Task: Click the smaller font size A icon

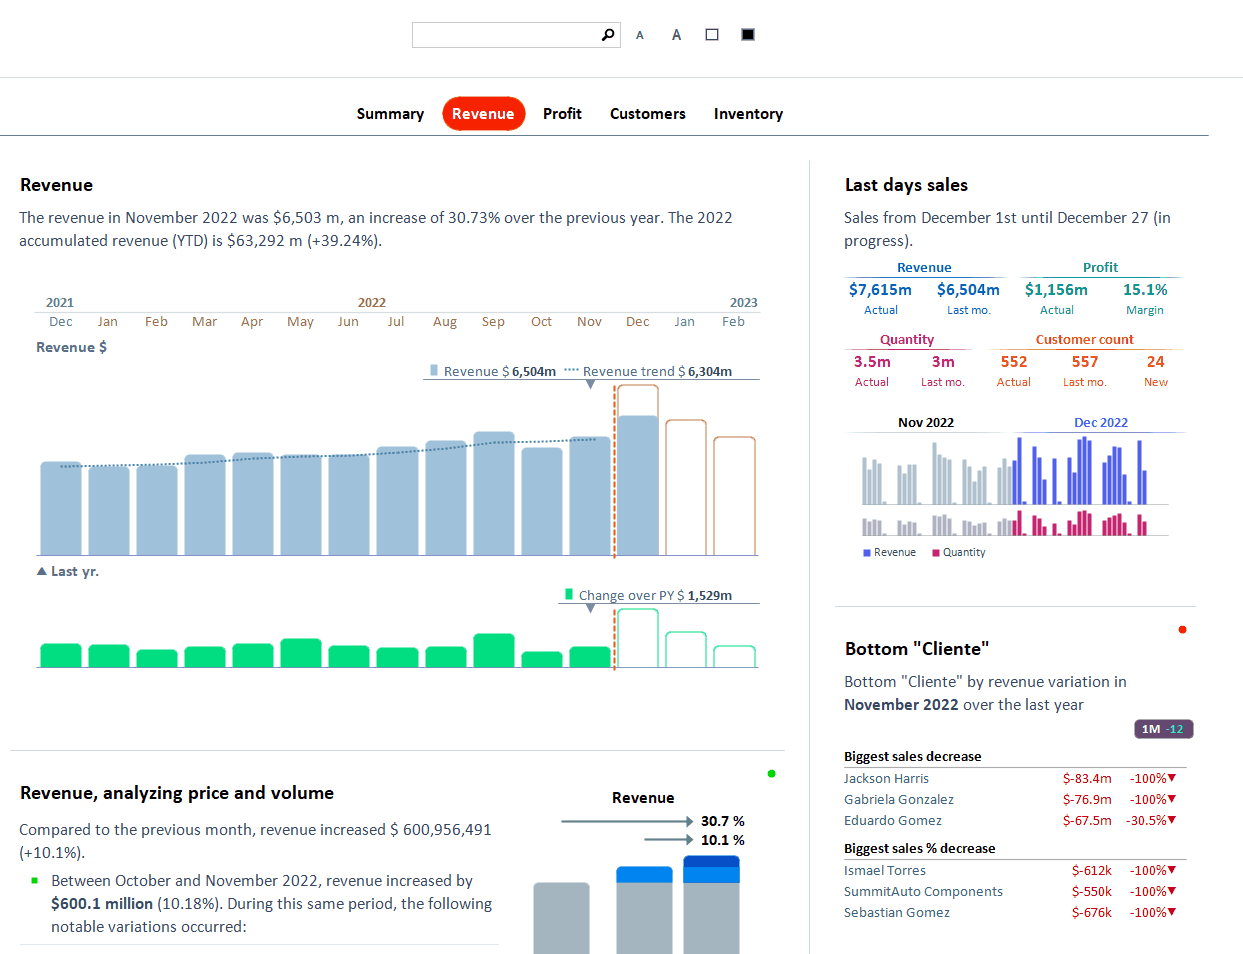Action: click(640, 36)
